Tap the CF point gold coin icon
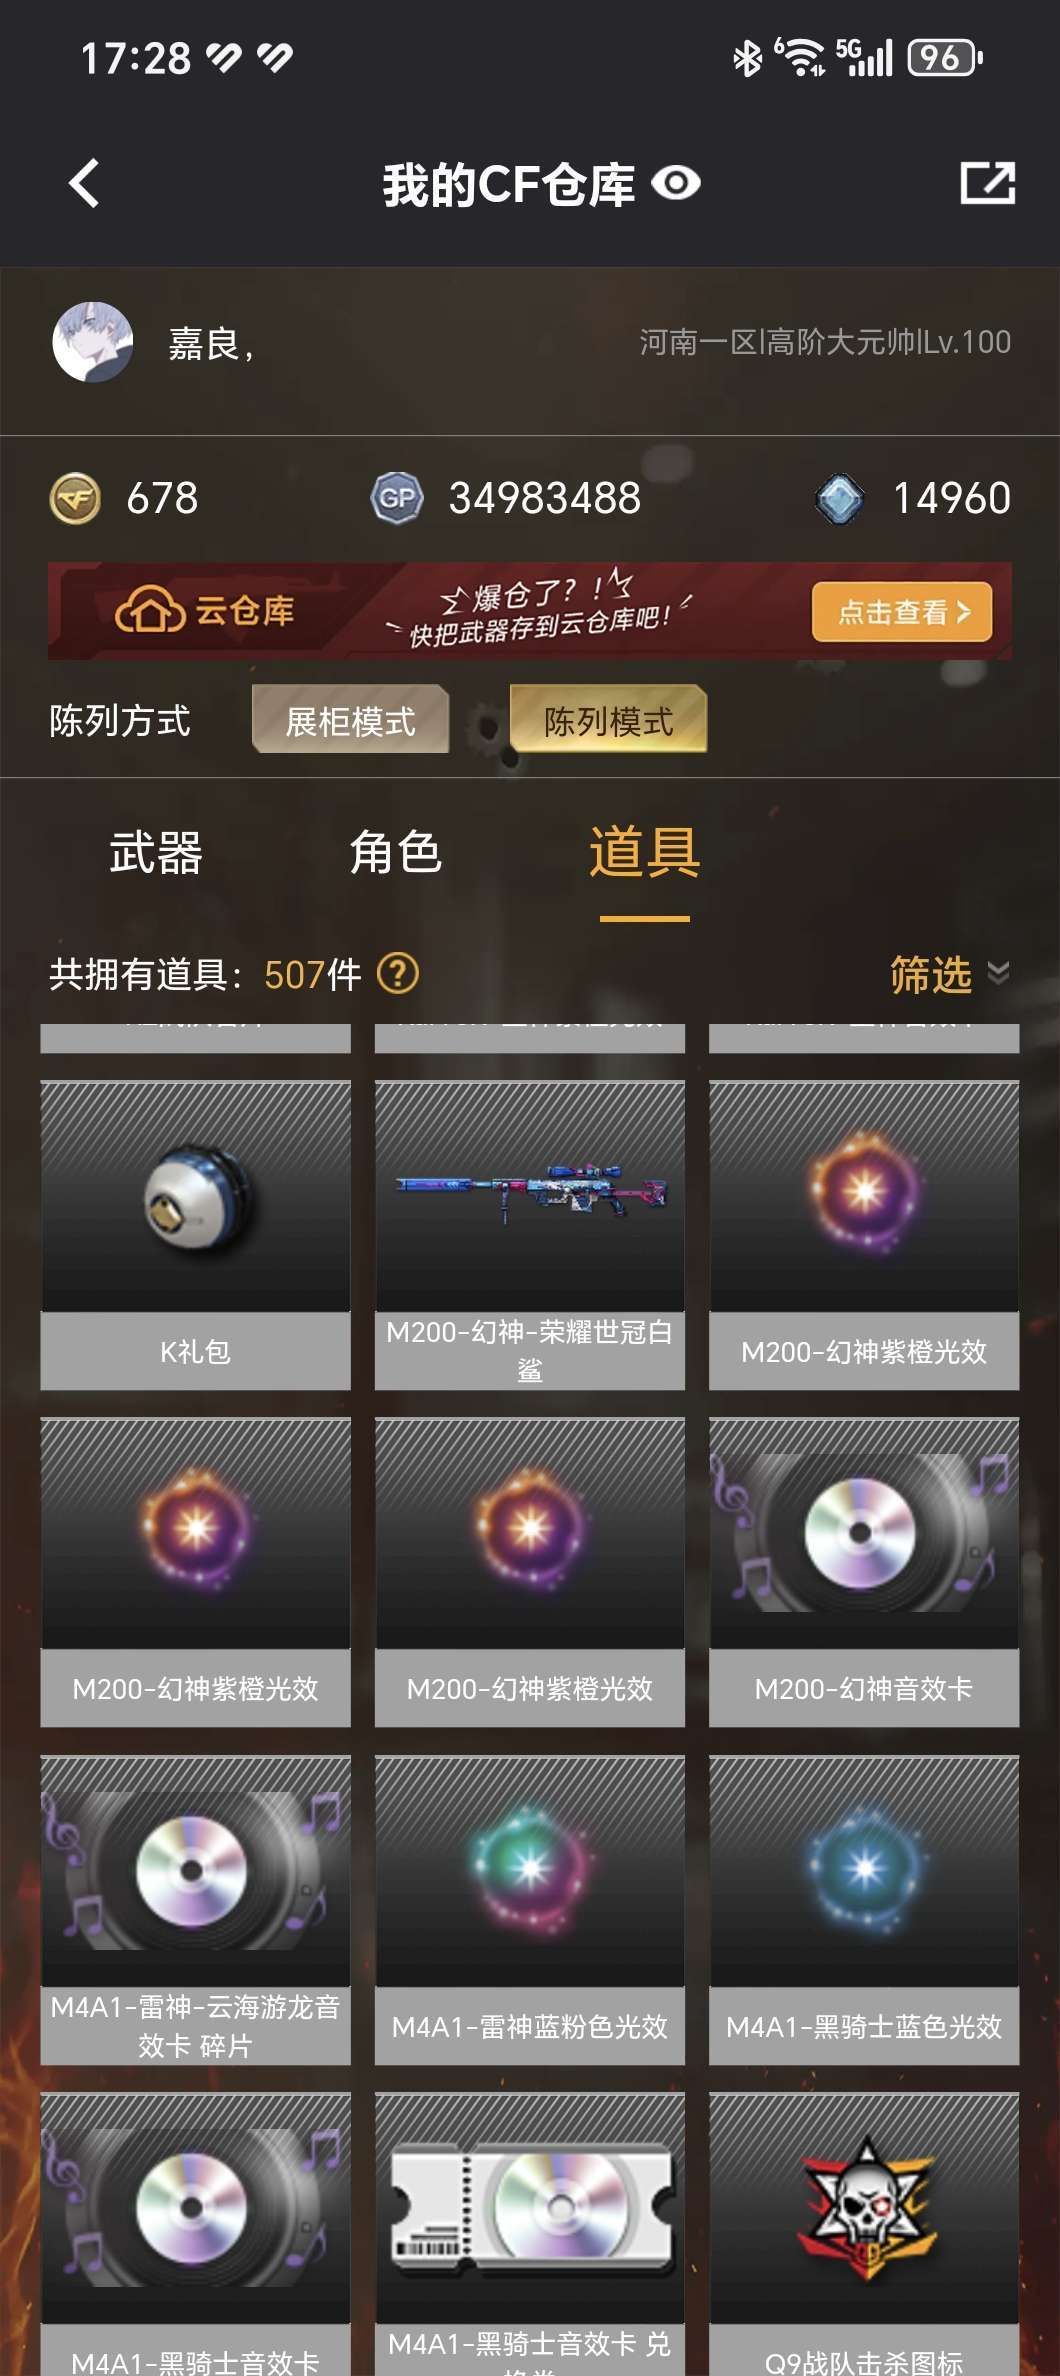This screenshot has height=2376, width=1060. click(x=75, y=498)
